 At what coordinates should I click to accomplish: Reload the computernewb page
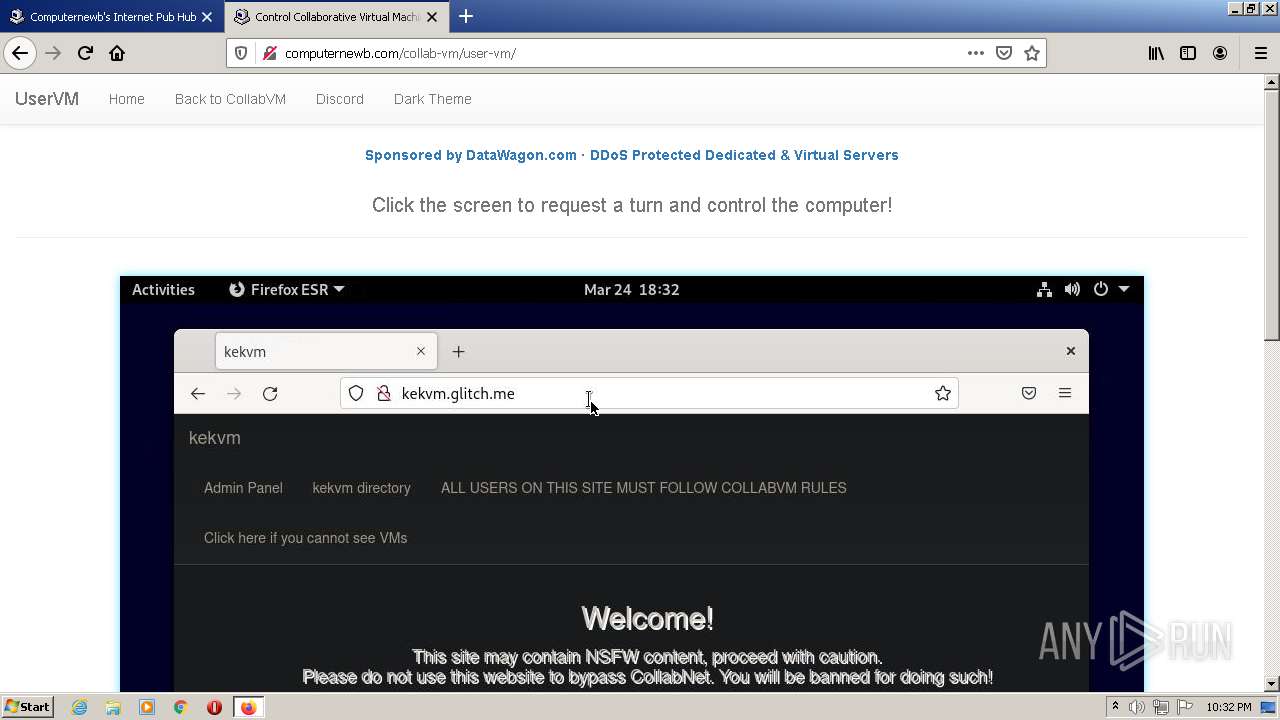point(85,53)
